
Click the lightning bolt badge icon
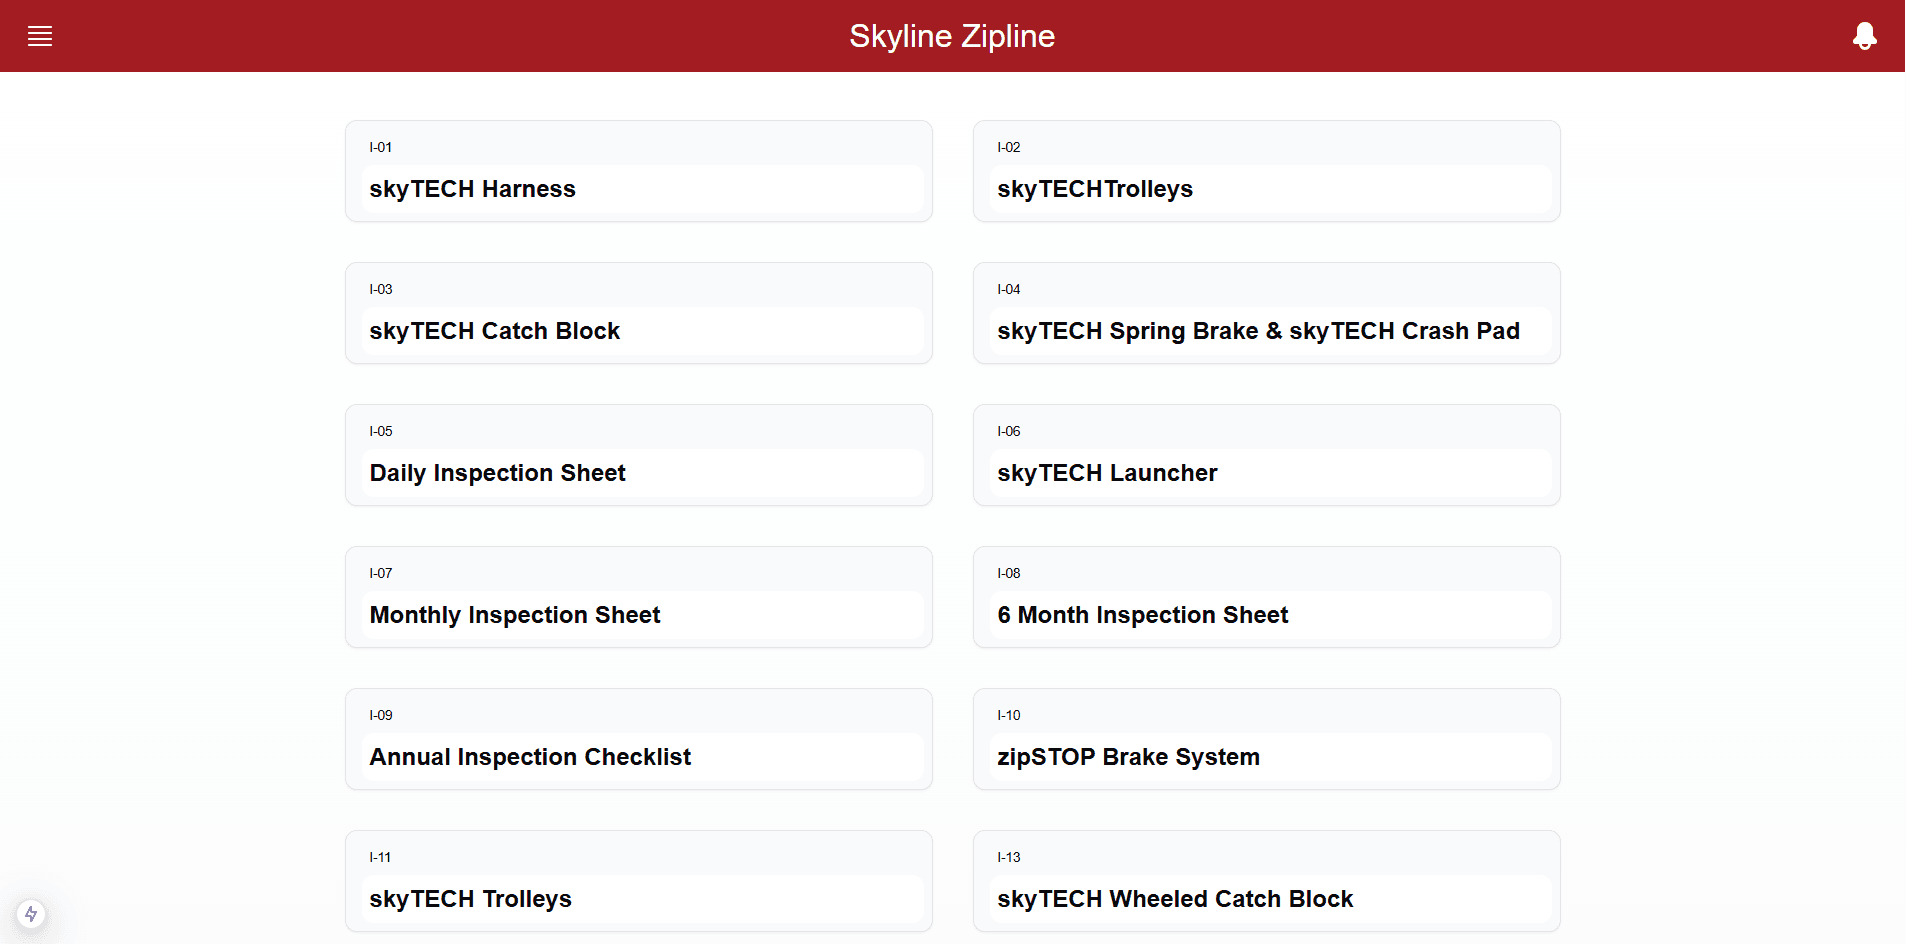tap(31, 913)
